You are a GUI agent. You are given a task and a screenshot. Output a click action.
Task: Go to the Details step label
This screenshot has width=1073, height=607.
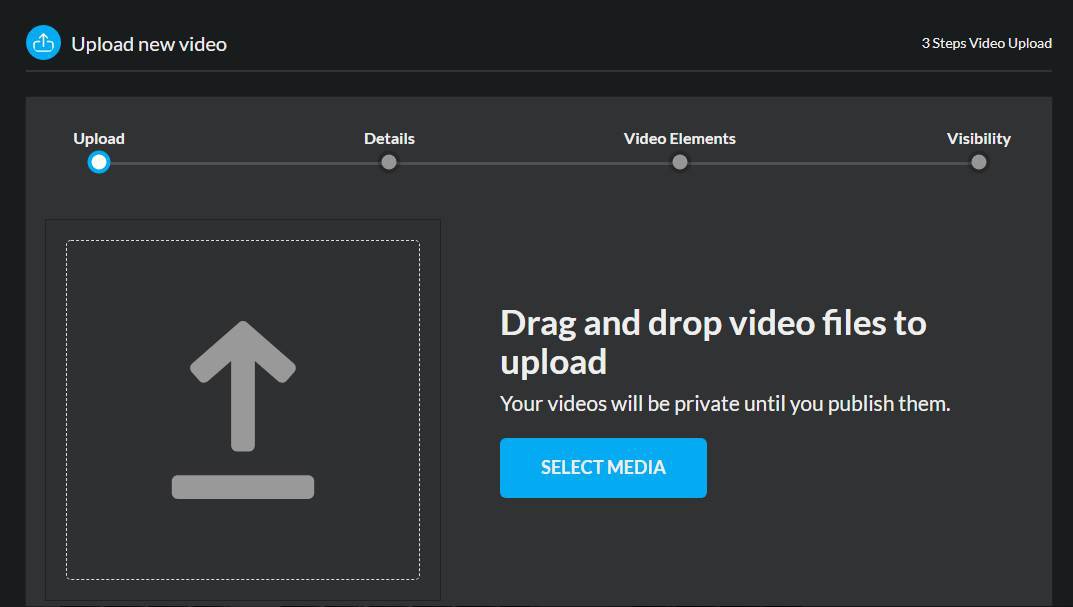(389, 139)
